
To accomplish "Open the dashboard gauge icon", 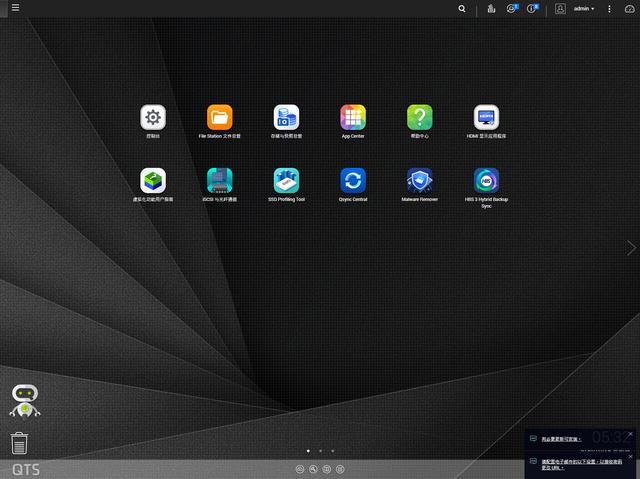I will pyautogui.click(x=629, y=9).
